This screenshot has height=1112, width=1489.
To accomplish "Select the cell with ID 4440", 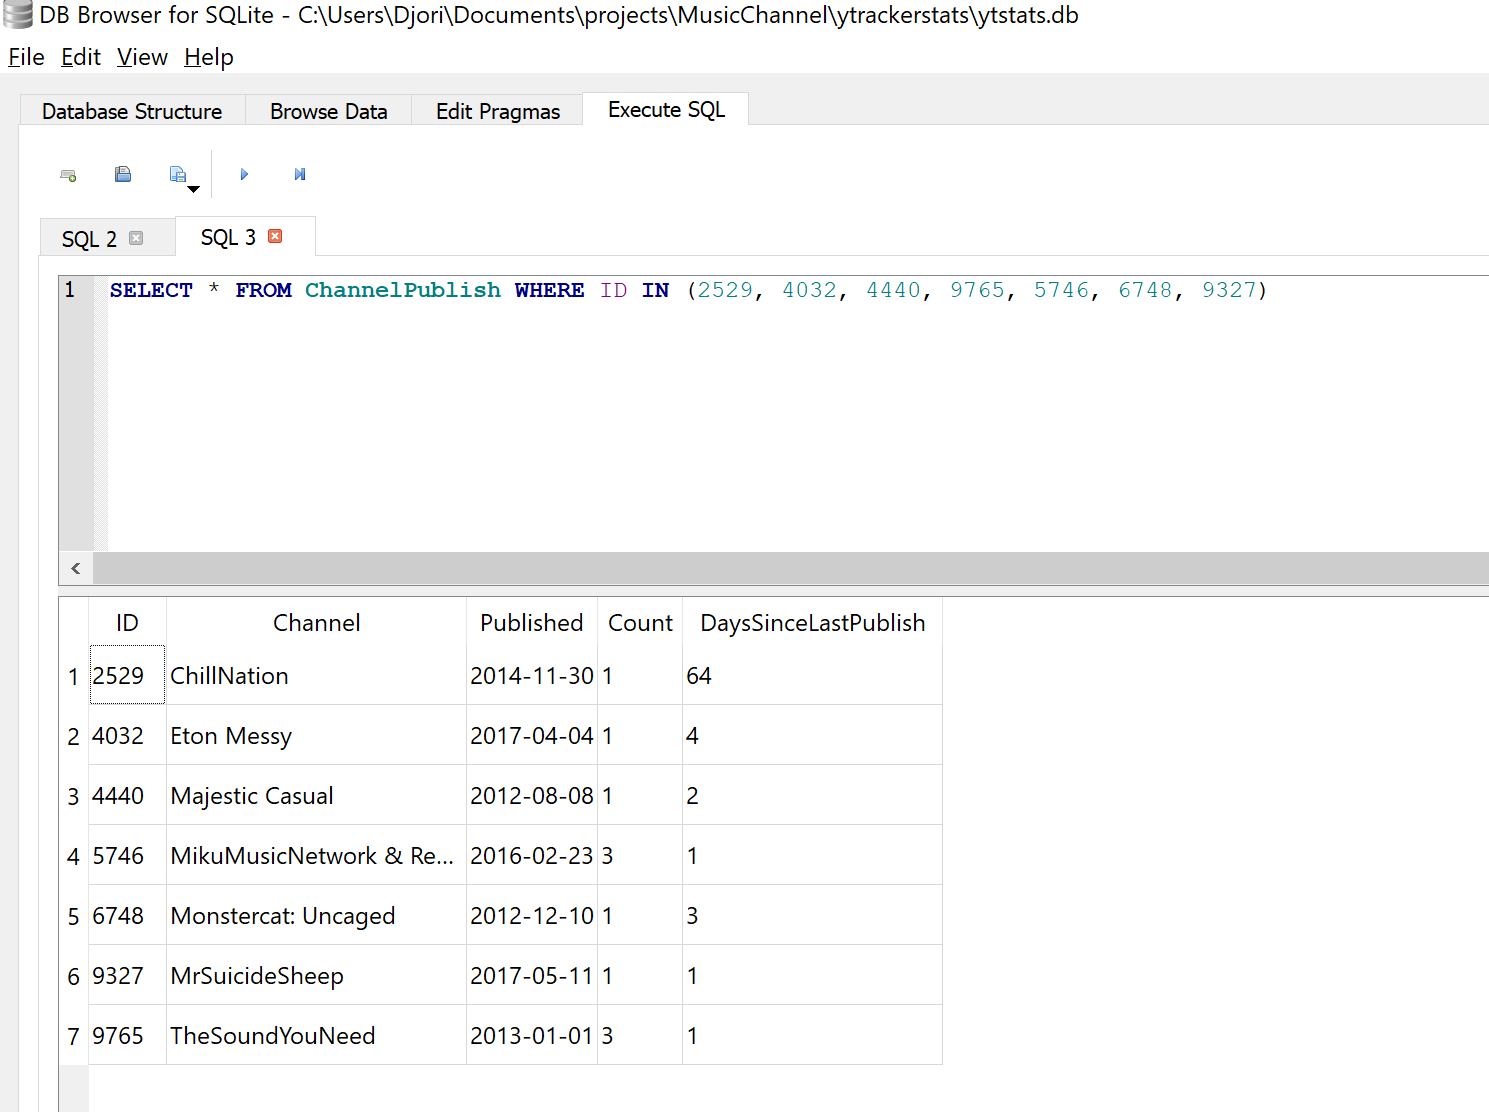I will pos(127,796).
